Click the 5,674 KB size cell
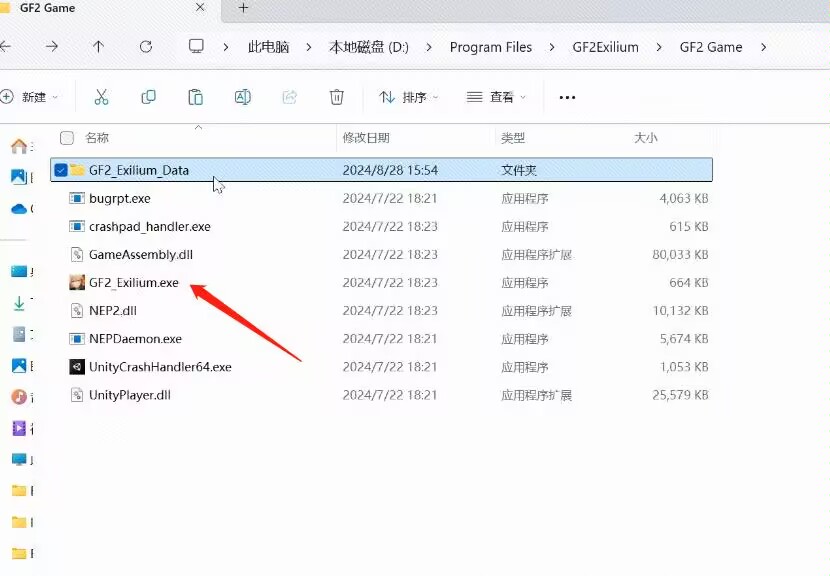 (684, 339)
